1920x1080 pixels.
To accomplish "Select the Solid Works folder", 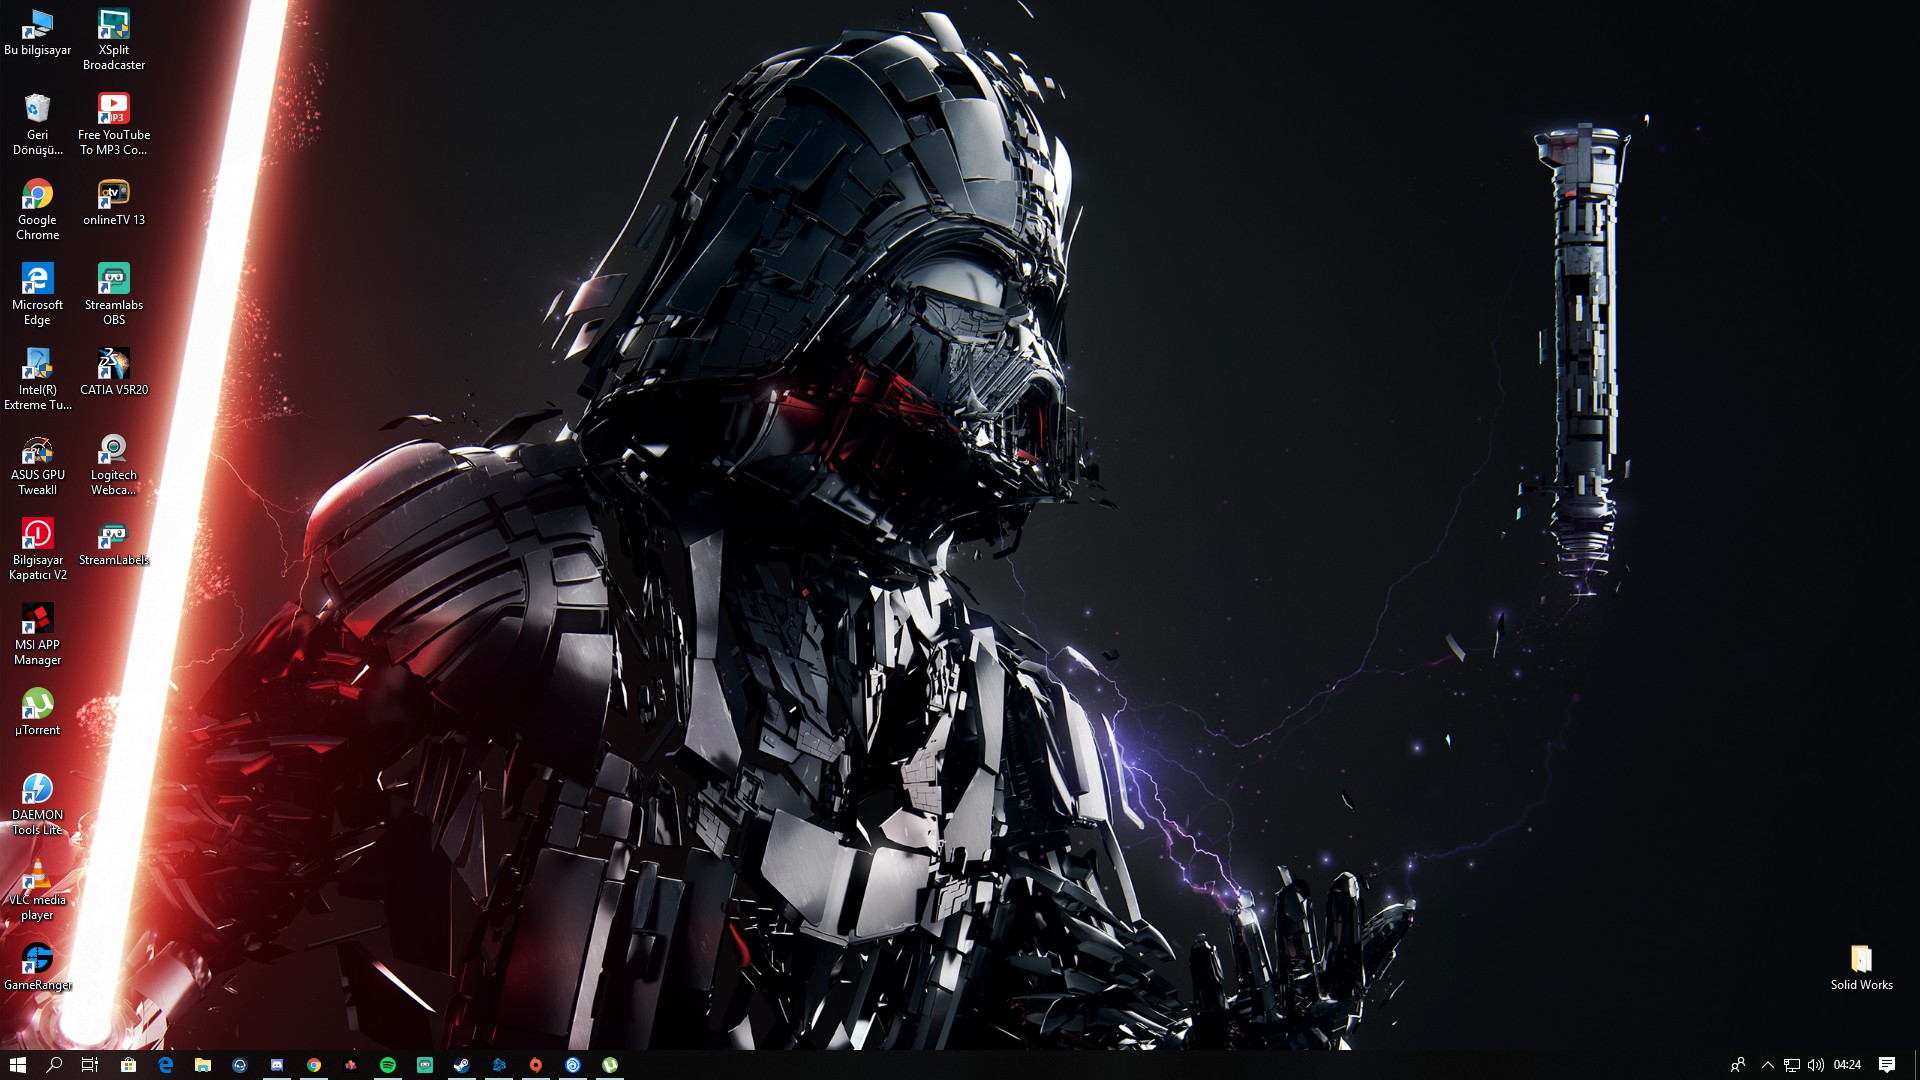I will pos(1861,959).
